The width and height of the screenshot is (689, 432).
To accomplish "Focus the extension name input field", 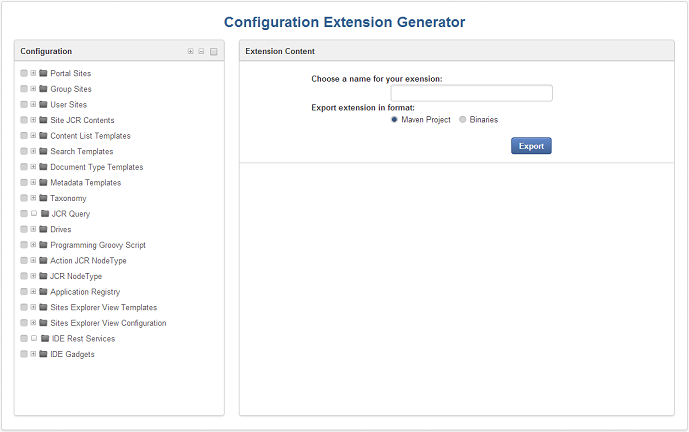I will [x=471, y=93].
